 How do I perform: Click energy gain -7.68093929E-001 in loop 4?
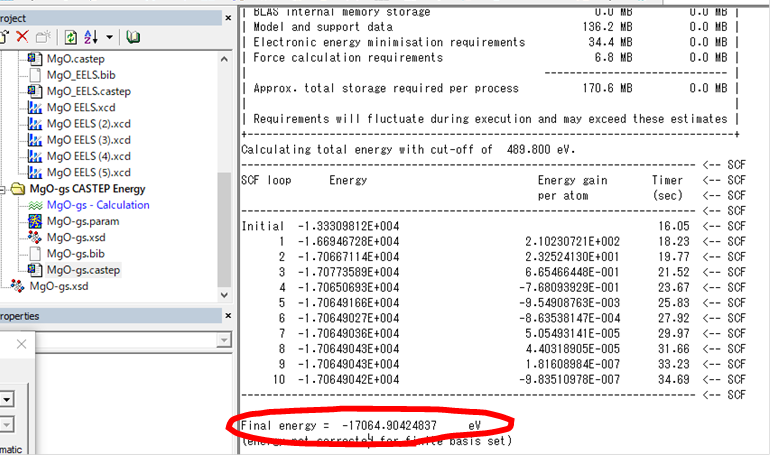pyautogui.click(x=570, y=287)
